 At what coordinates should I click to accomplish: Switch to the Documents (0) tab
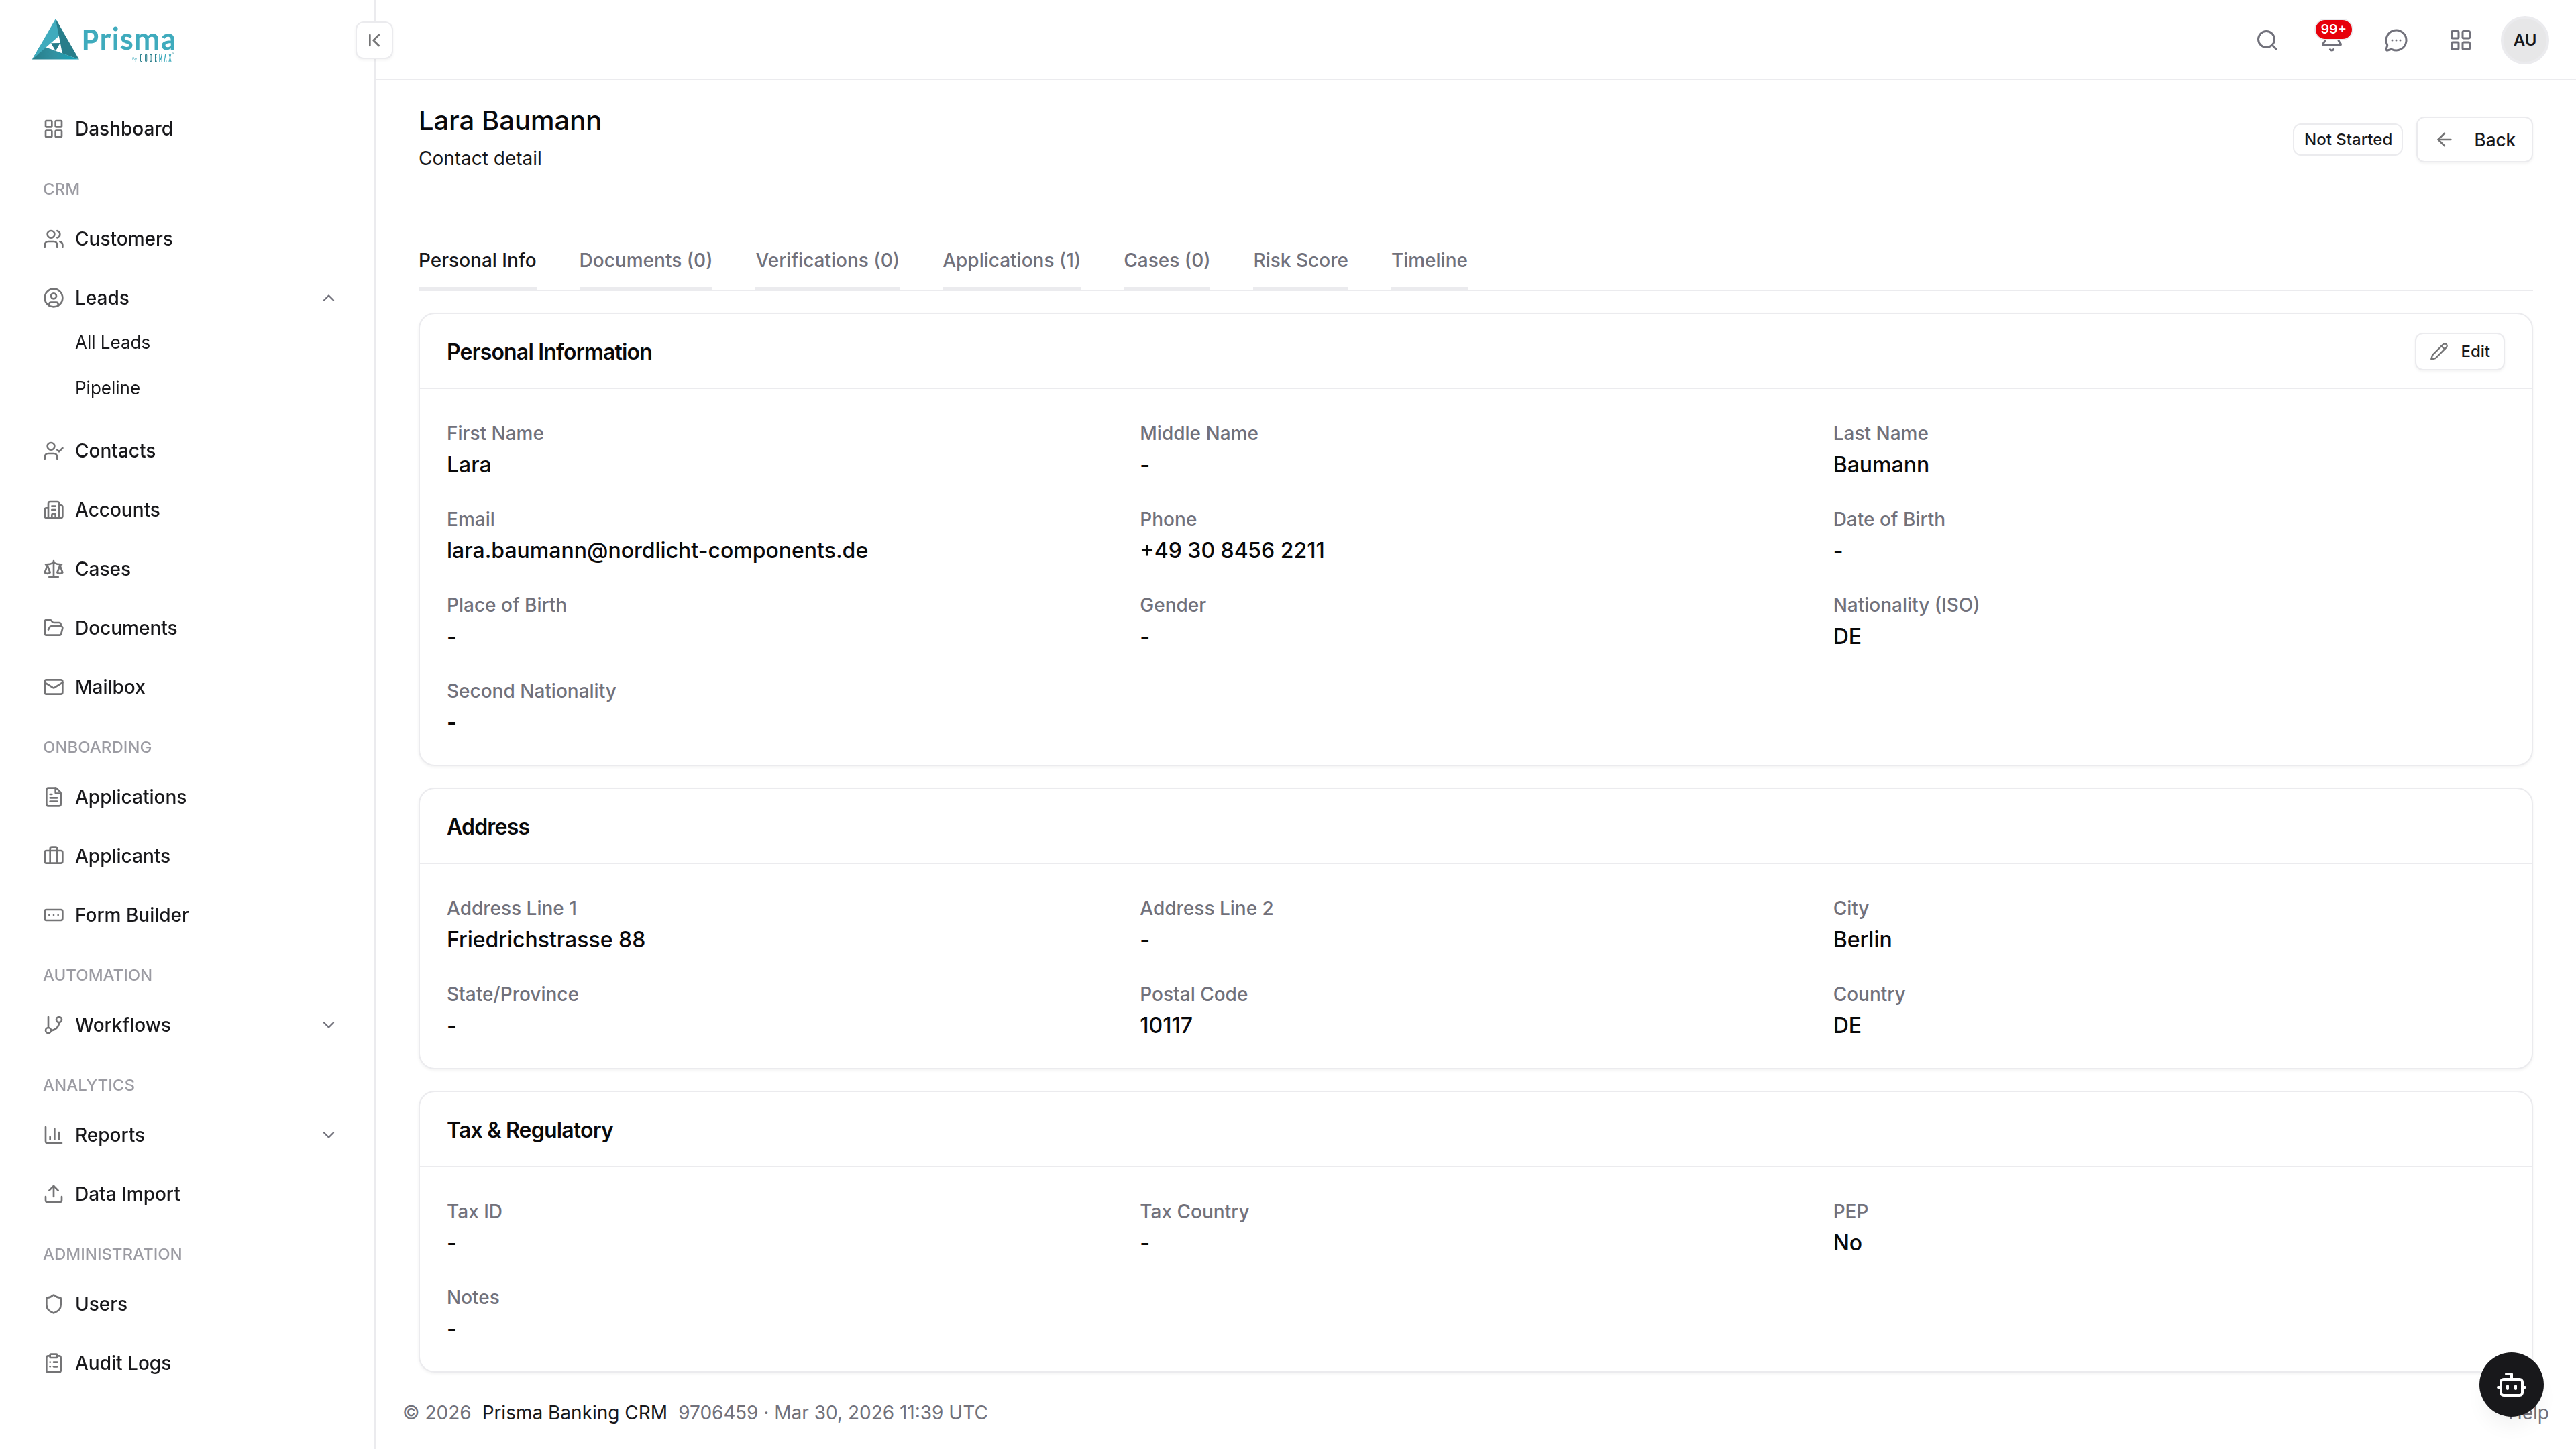pyautogui.click(x=645, y=260)
